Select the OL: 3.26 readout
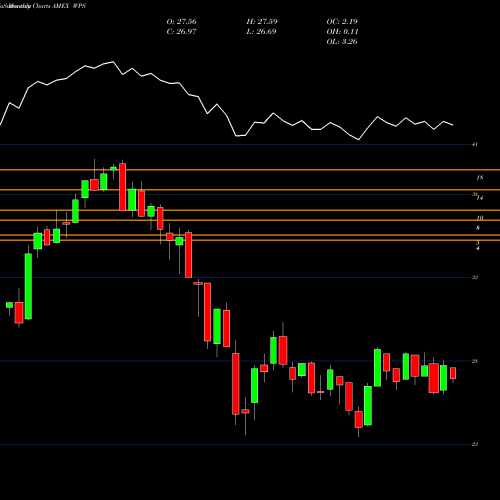The width and height of the screenshot is (500, 500). click(342, 42)
